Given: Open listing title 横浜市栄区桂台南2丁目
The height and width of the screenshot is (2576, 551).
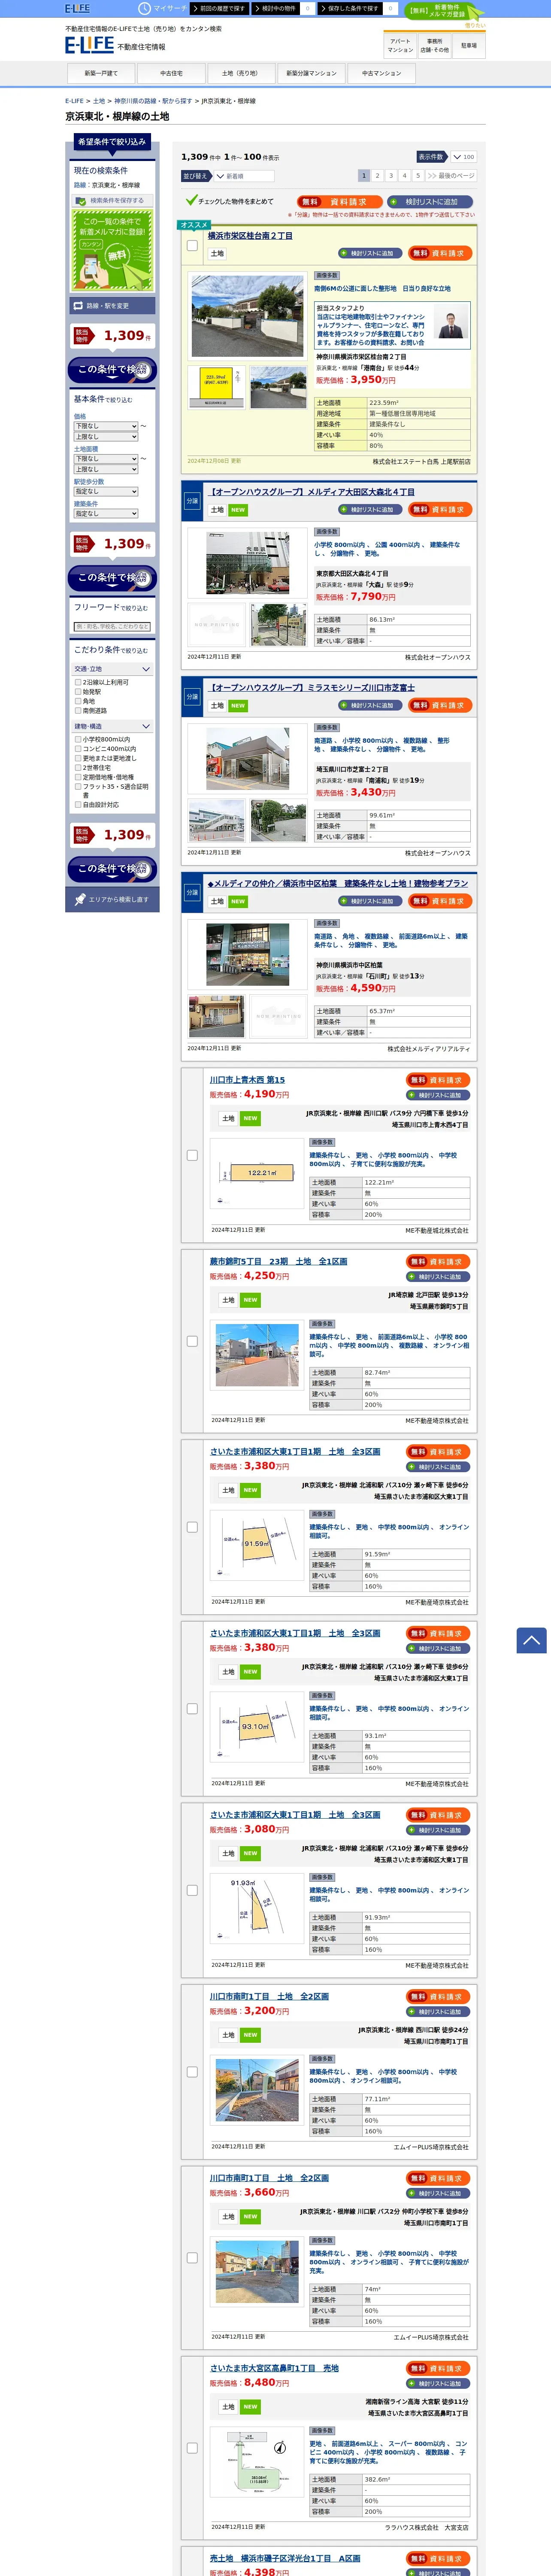Looking at the screenshot, I should tap(250, 236).
